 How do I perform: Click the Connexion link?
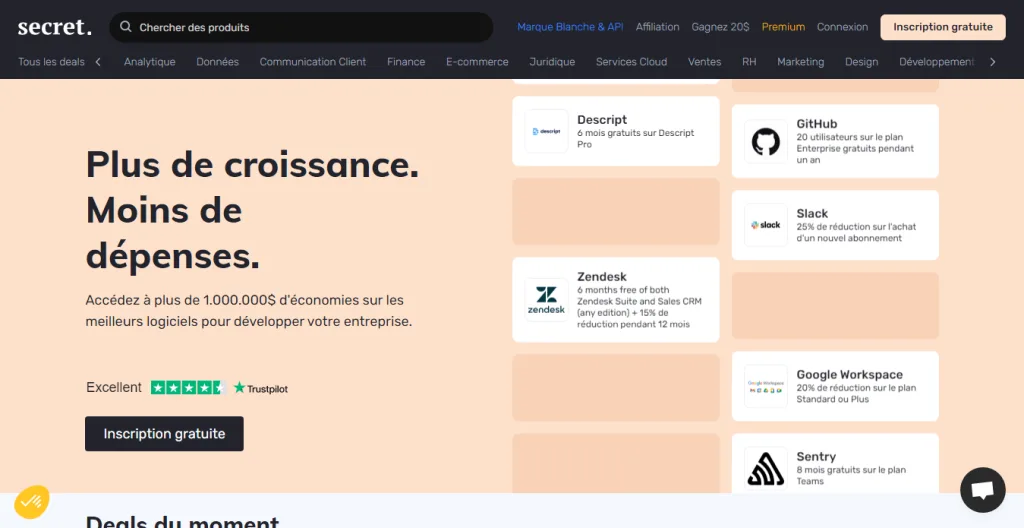pos(842,27)
